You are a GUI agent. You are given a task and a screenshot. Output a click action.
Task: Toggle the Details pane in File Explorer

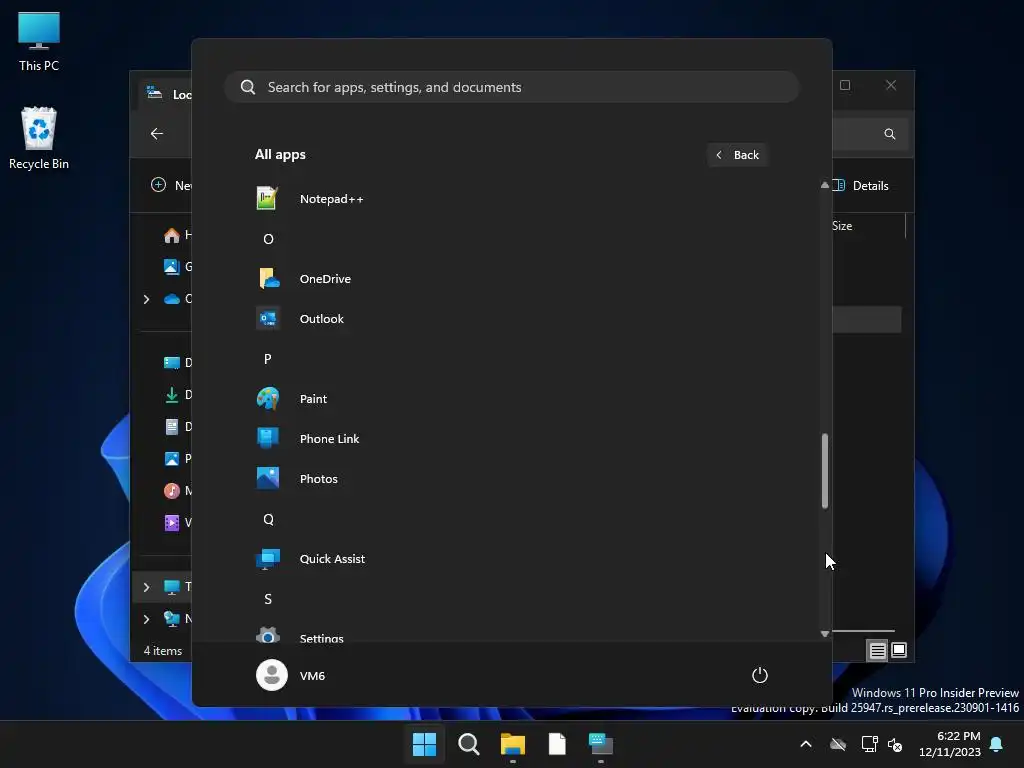click(x=862, y=185)
